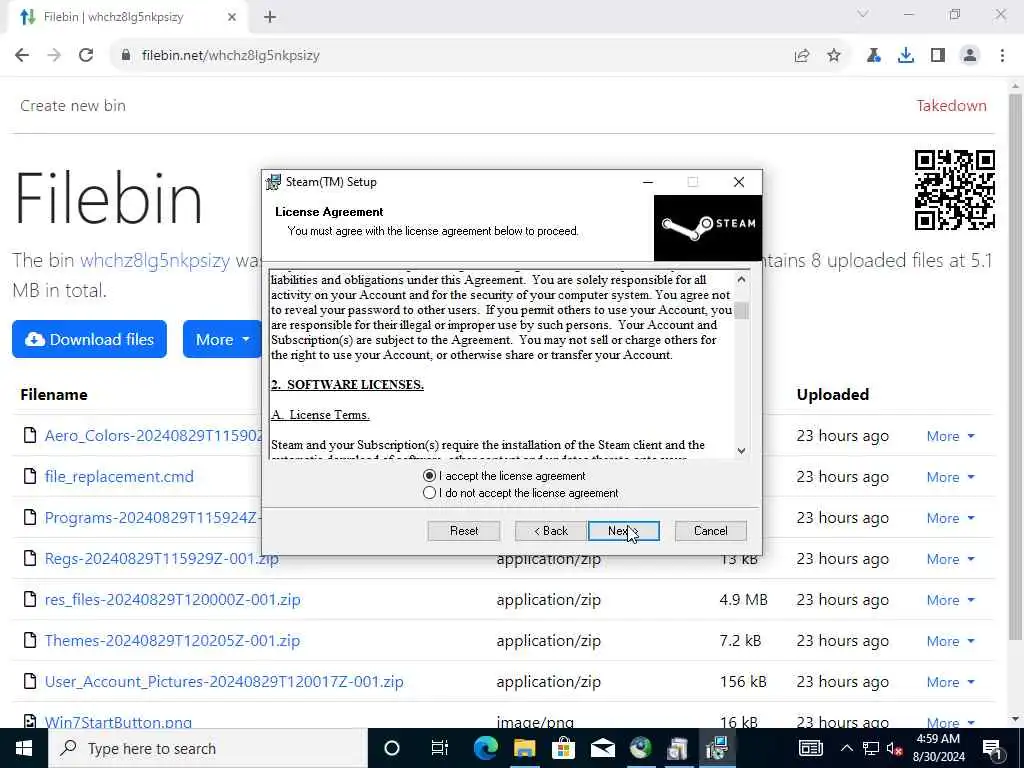Screen dimensions: 1024x768
Task: Open a new Chrome tab
Action: (x=270, y=17)
